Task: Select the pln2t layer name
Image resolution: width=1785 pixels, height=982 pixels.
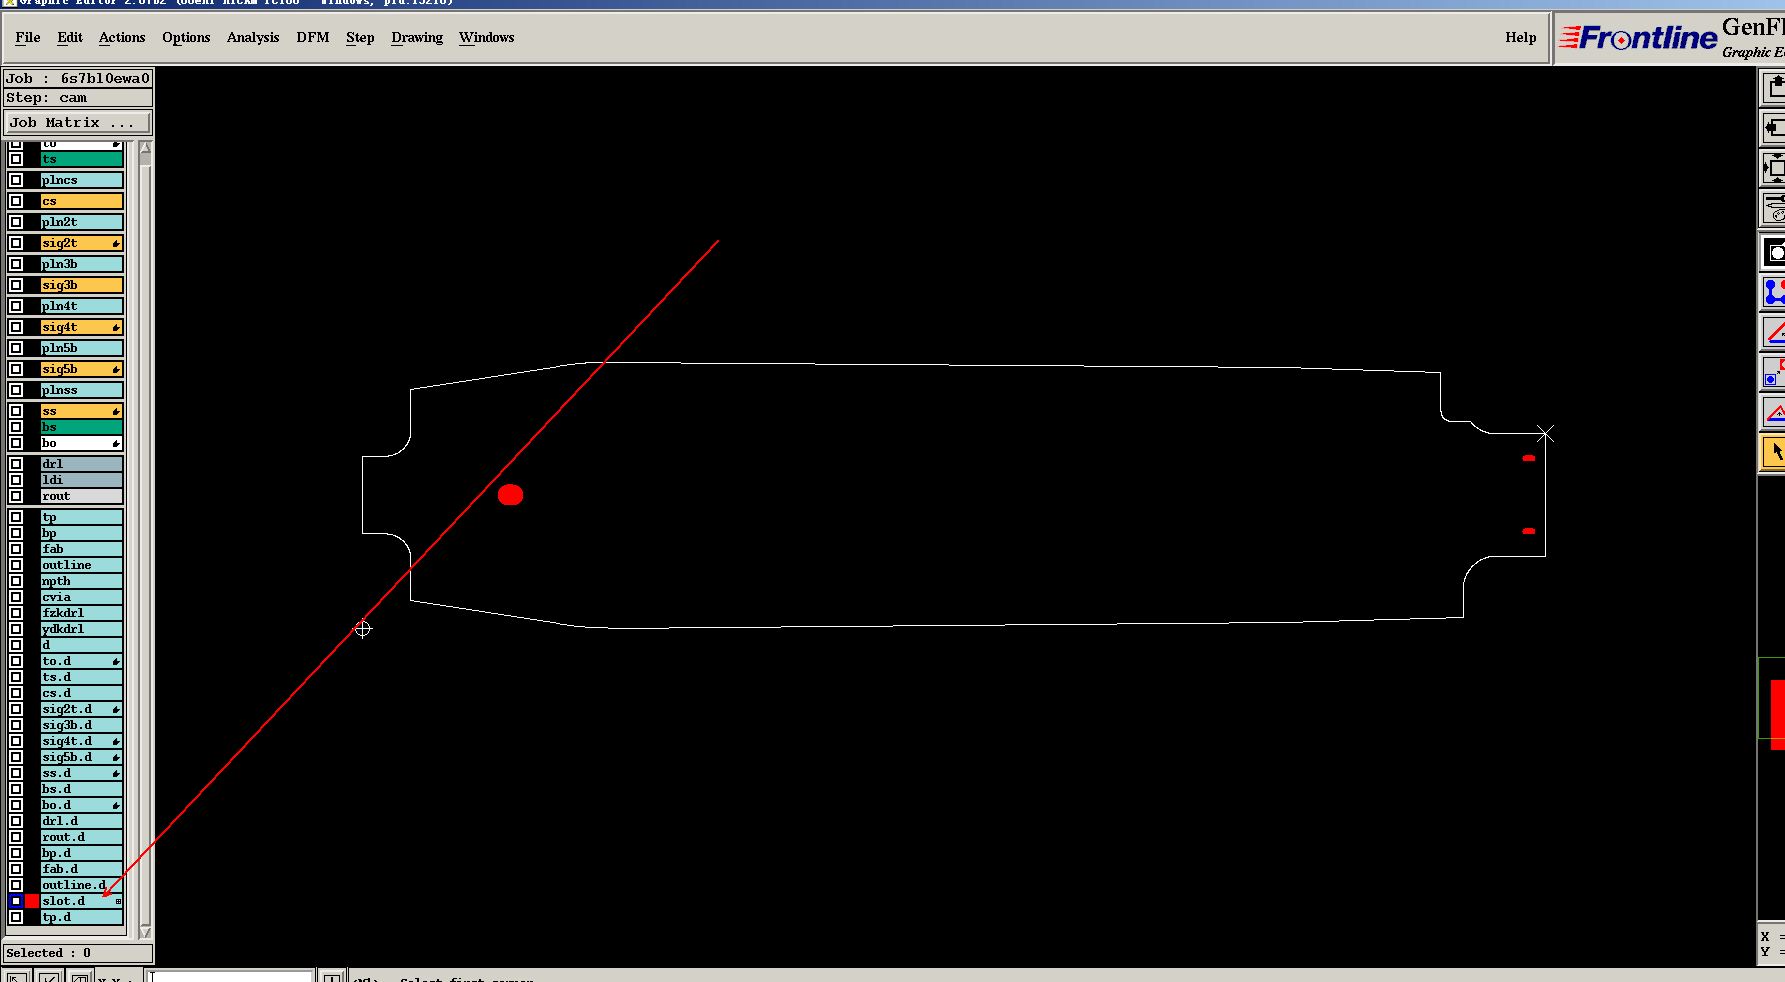Action: pos(82,222)
